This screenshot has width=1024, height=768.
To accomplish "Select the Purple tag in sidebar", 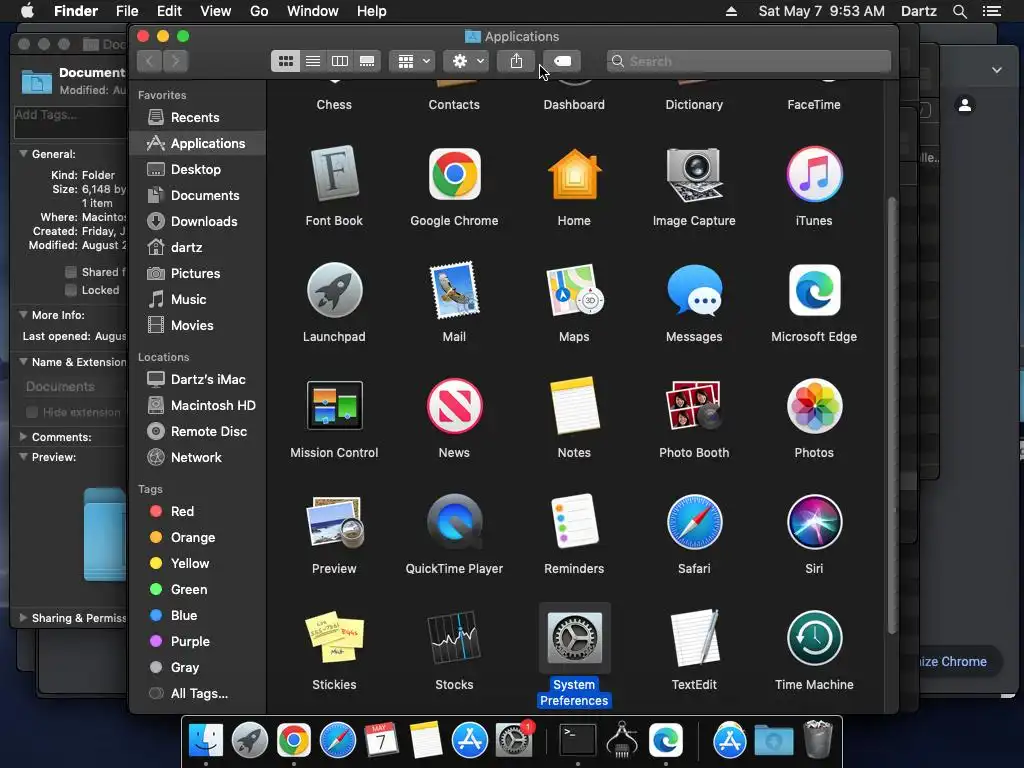I will pos(197,641).
